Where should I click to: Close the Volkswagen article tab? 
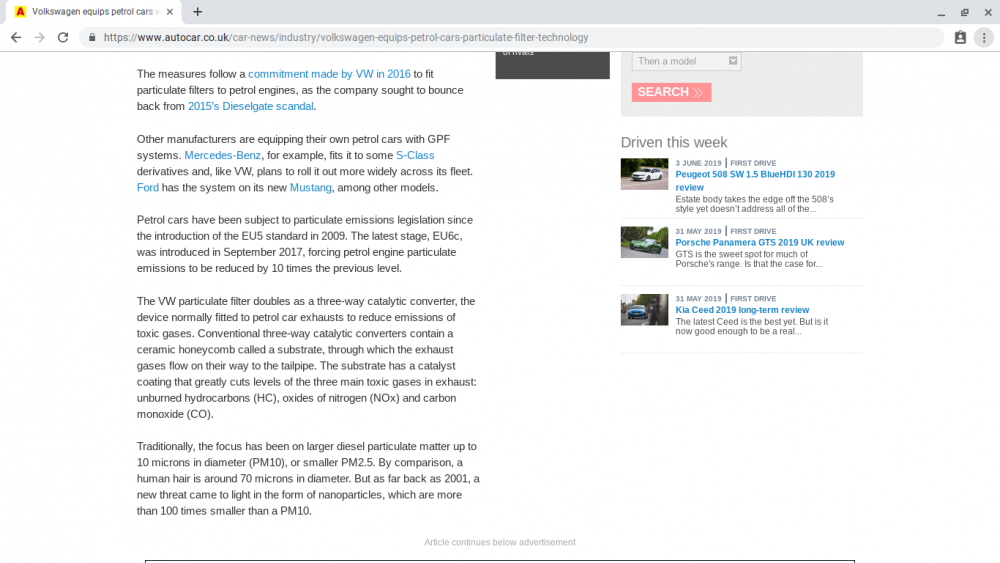170,11
